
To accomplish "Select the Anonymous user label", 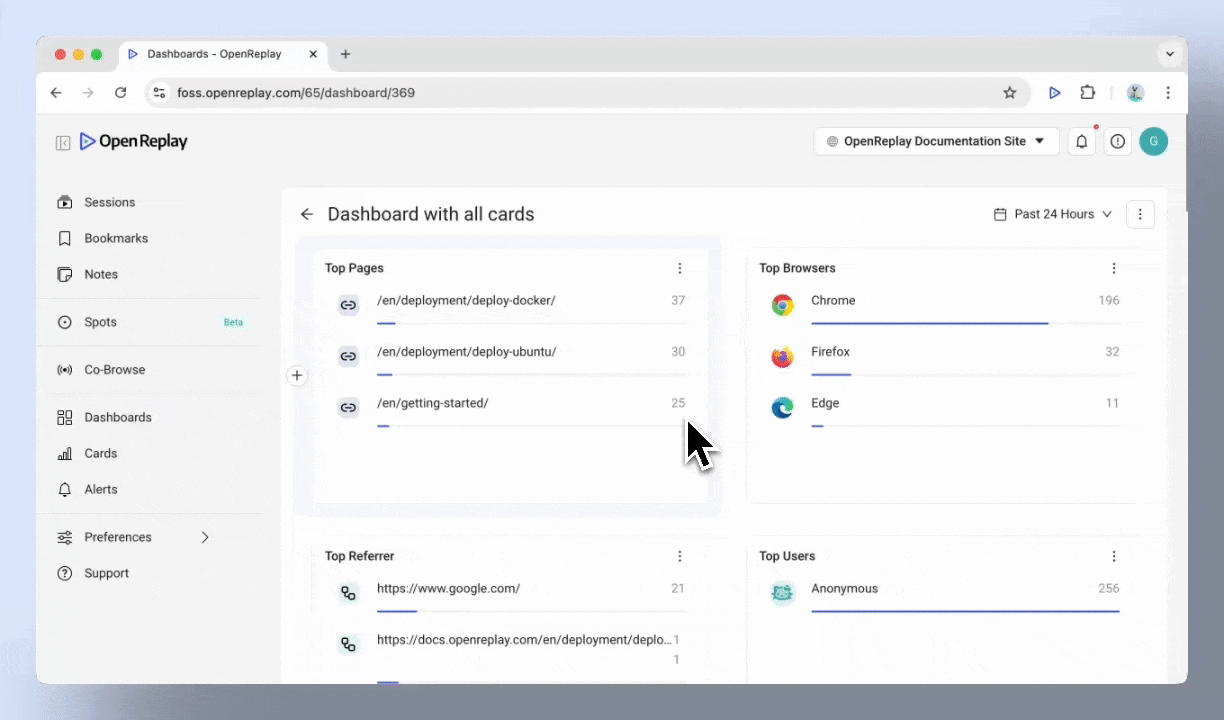I will 844,588.
